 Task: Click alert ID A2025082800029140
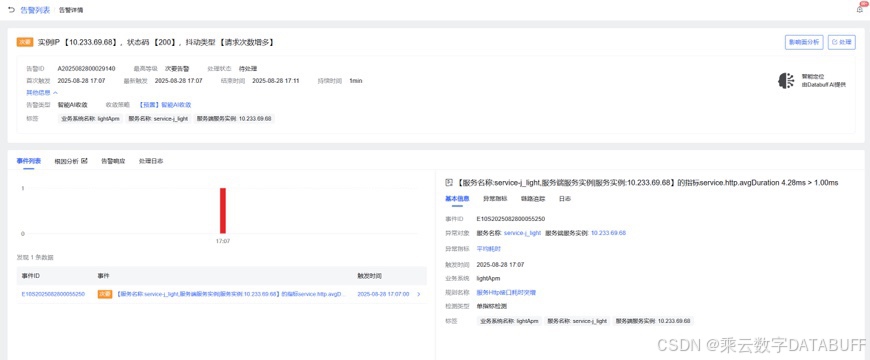pyautogui.click(x=87, y=69)
